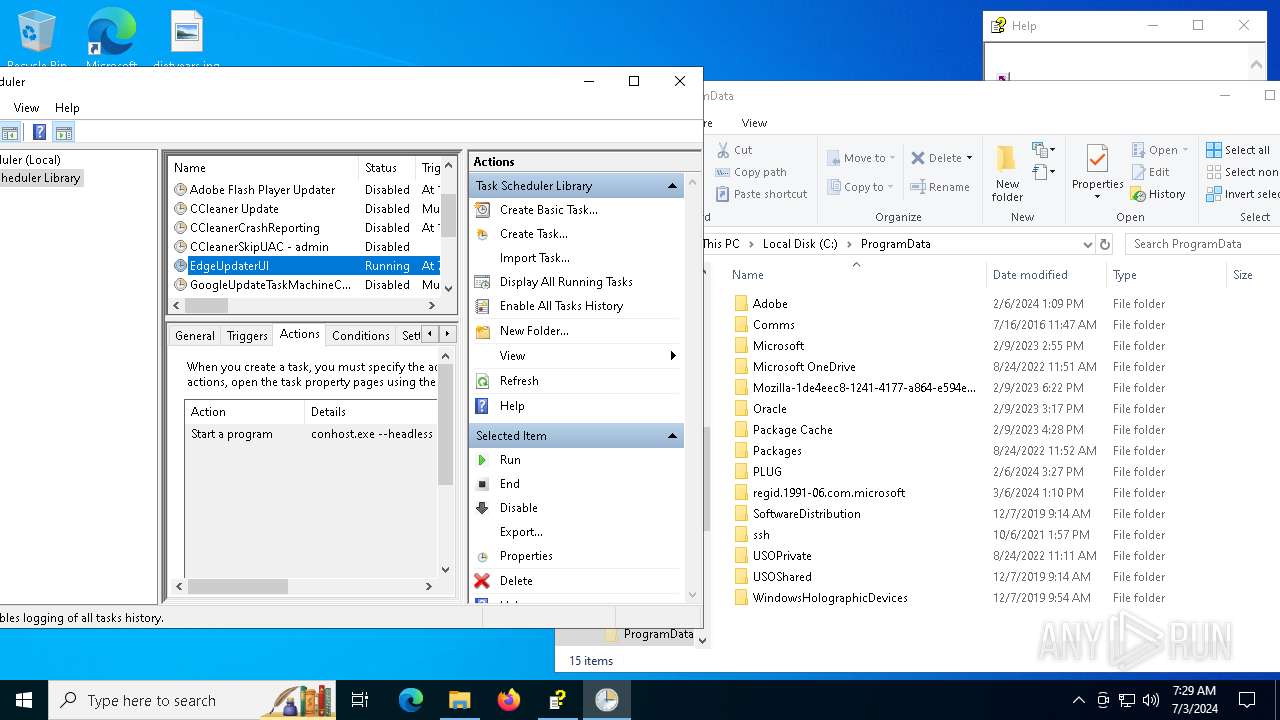This screenshot has height=720, width=1280.
Task: Select the Oracle folder in ProgramData
Action: (769, 409)
